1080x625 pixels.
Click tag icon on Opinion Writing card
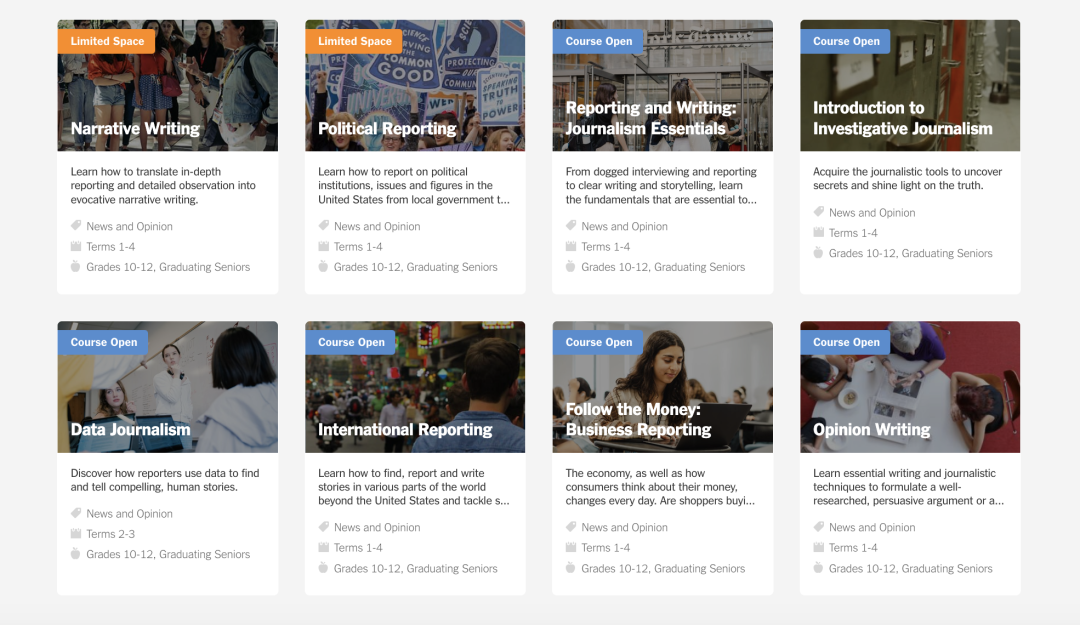[x=818, y=527]
